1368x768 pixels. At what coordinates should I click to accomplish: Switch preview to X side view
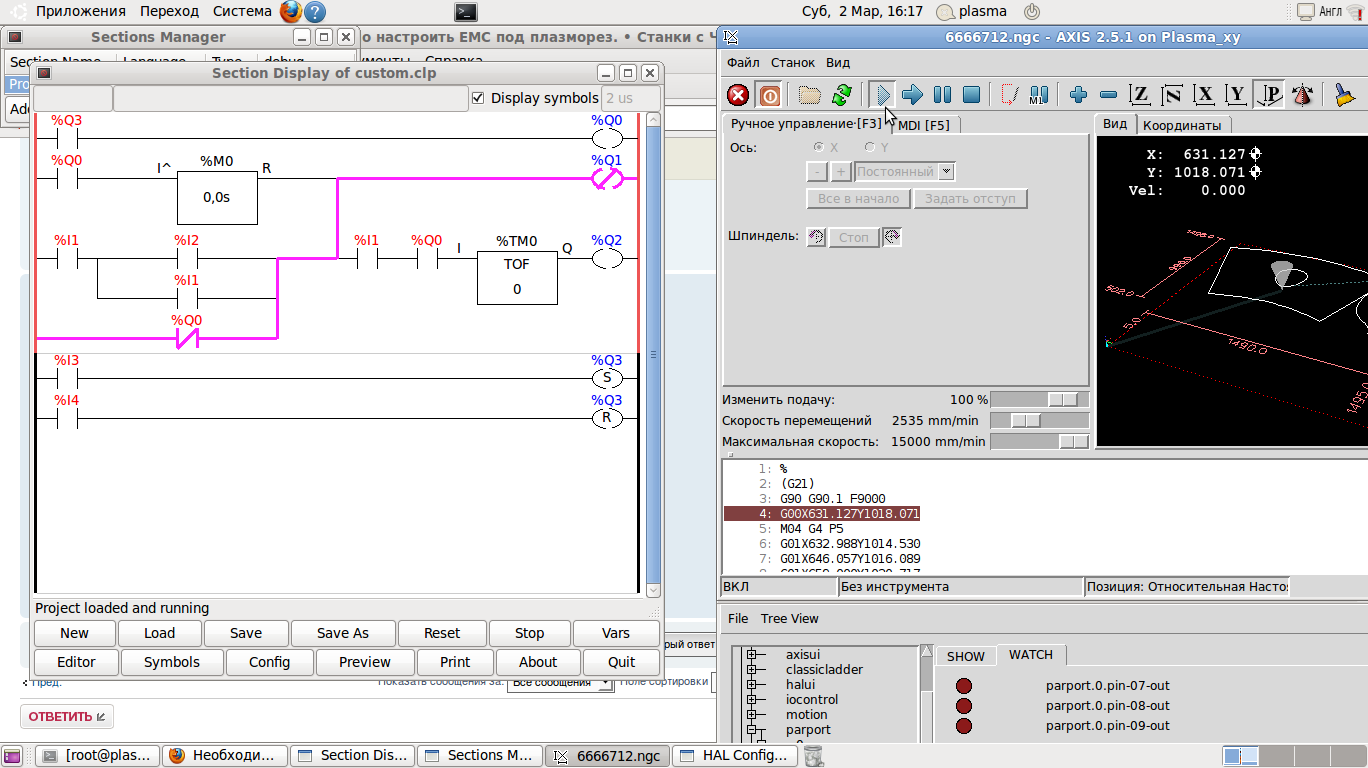(x=1205, y=95)
